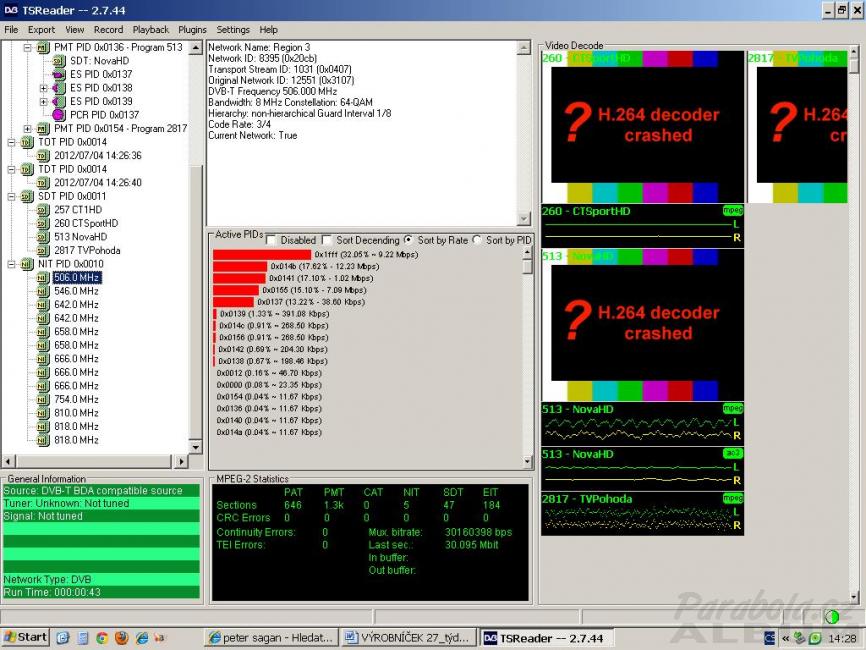Click the 0x1fff PID rate bar
866x650 pixels.
[262, 255]
